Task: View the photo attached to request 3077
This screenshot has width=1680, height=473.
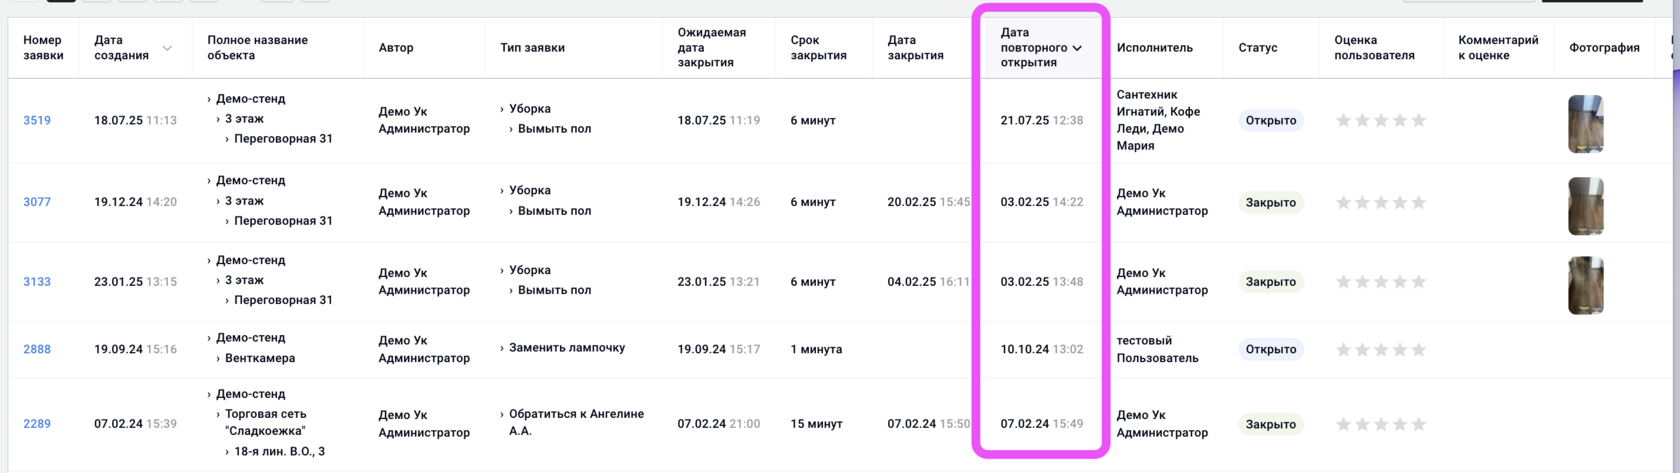Action: pyautogui.click(x=1585, y=206)
